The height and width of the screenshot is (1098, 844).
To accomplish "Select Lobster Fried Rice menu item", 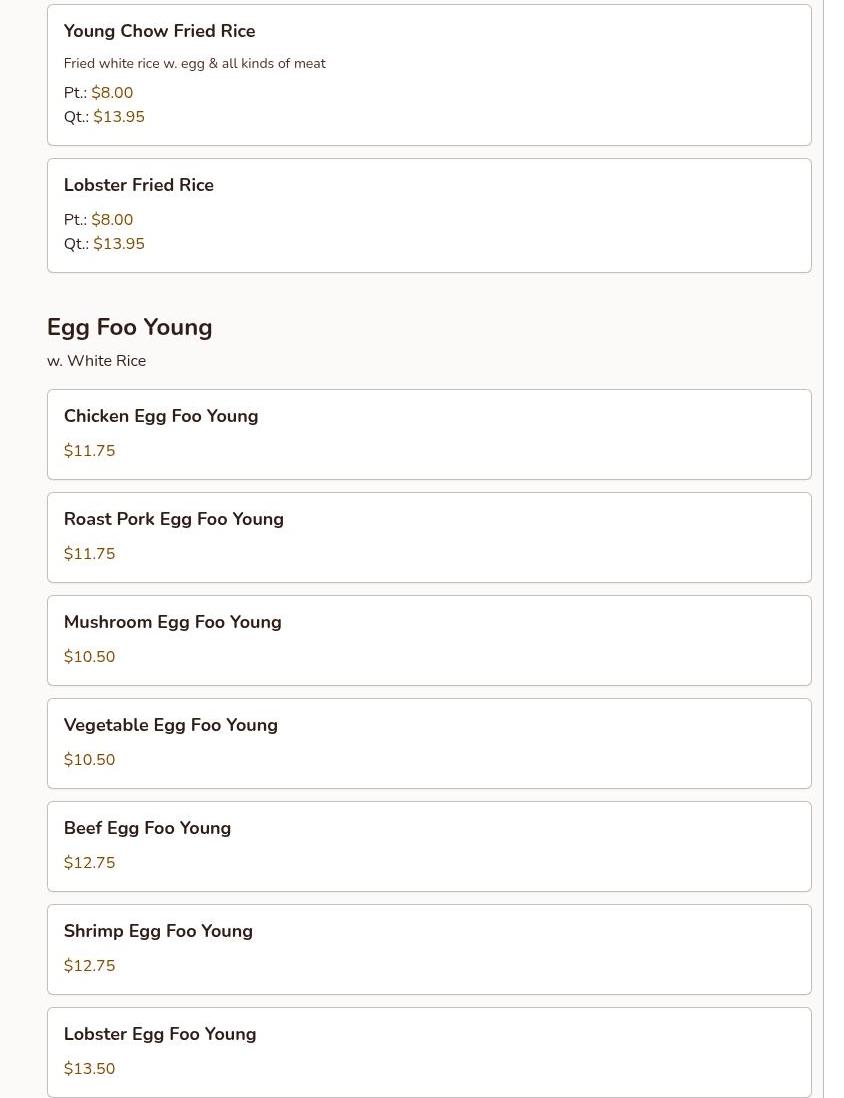I will [x=138, y=185].
